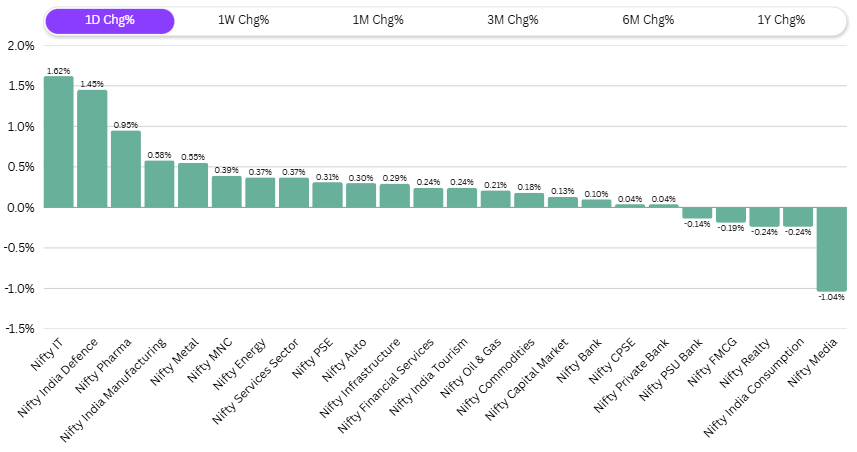Click the 1.62% value label
The image size is (857, 452).
point(58,71)
